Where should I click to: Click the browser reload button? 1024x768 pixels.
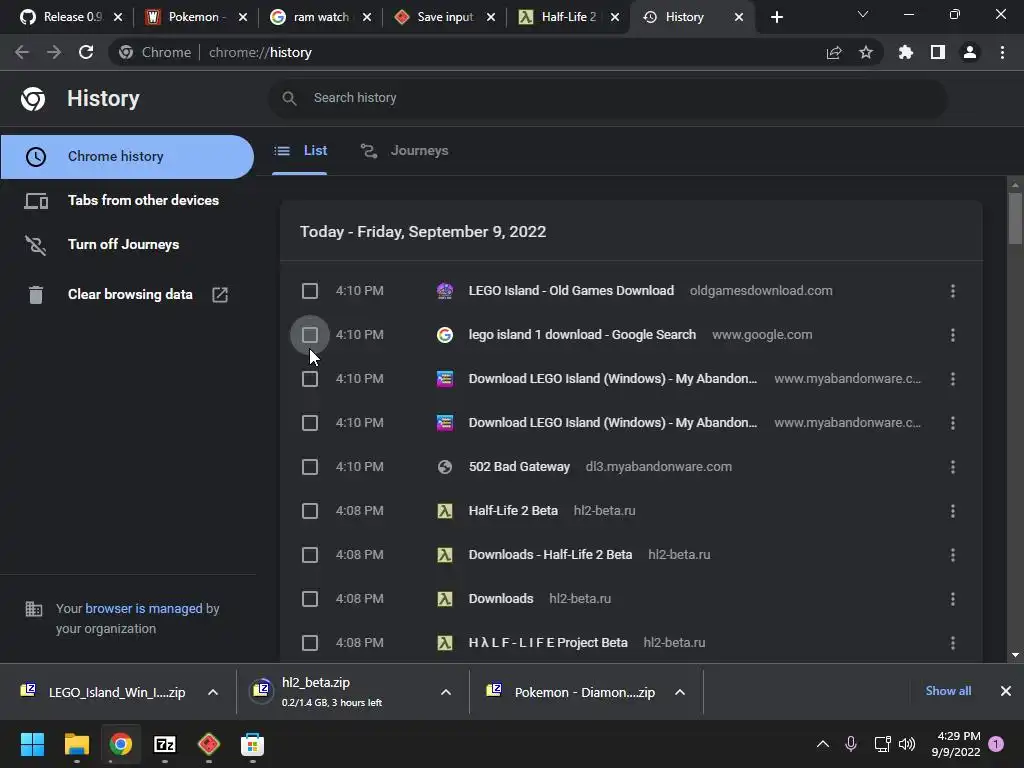tap(86, 52)
